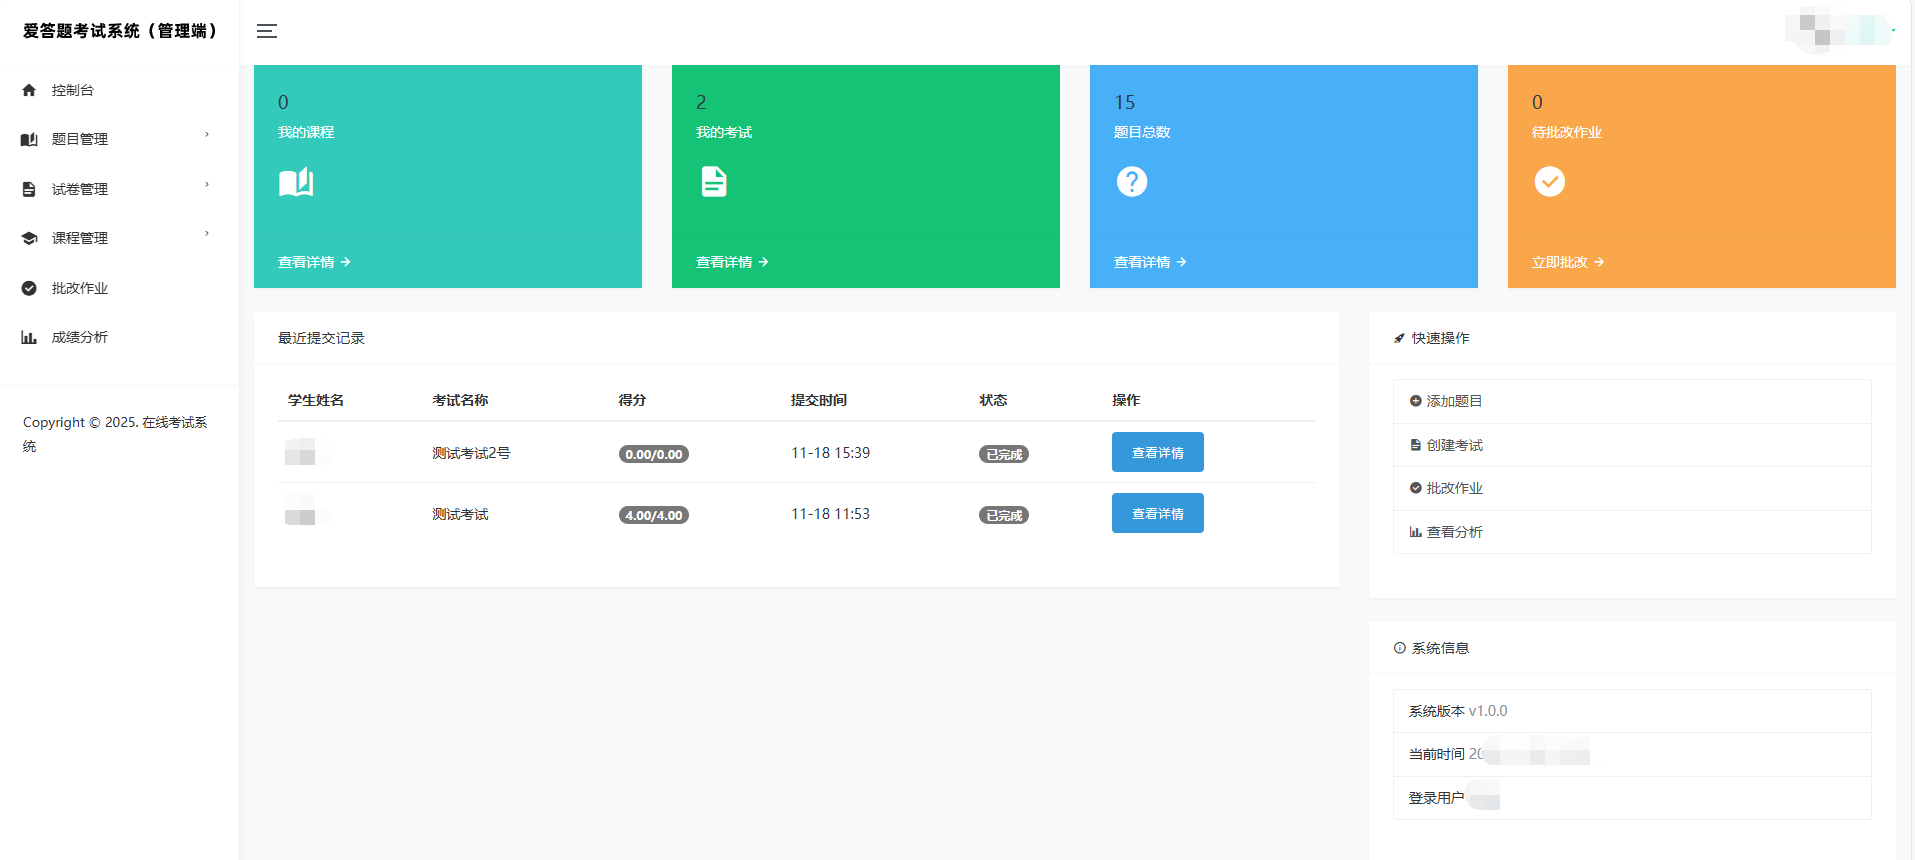The image size is (1915, 860).
Task: Expand the 题目管理 submenu chevron
Action: pyautogui.click(x=207, y=135)
